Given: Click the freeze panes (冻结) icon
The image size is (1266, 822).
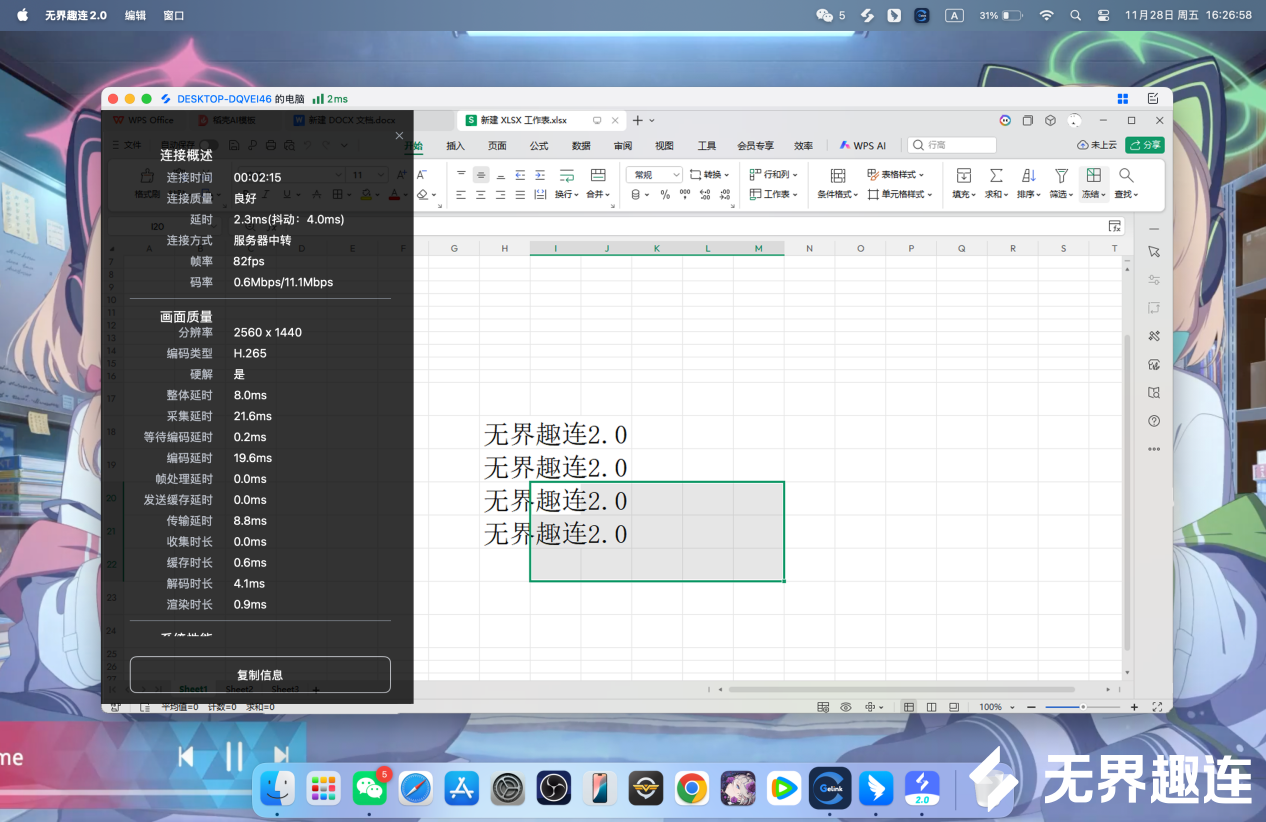Looking at the screenshot, I should (1093, 176).
